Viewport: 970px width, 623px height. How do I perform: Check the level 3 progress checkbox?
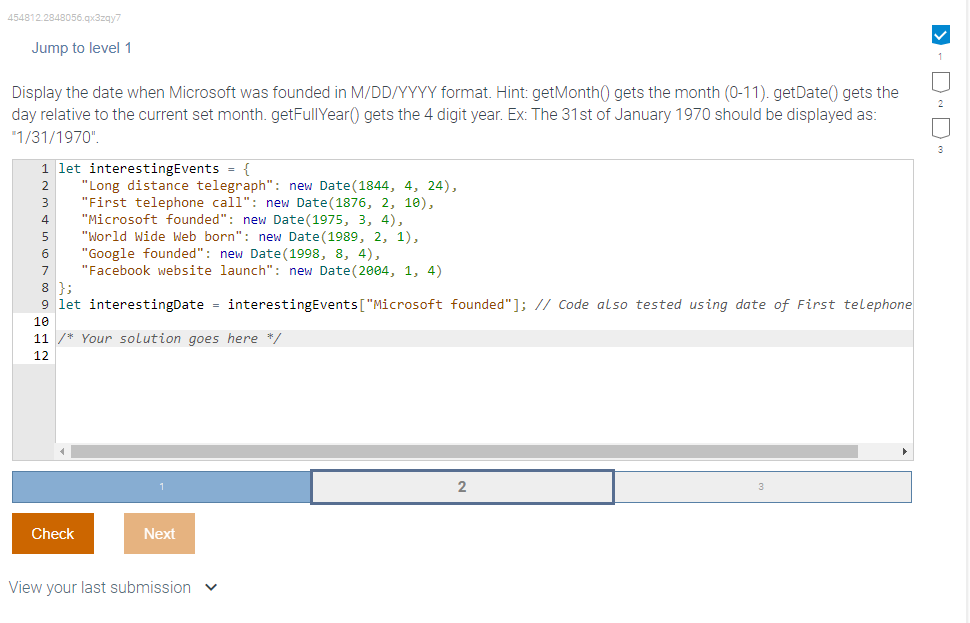click(940, 128)
